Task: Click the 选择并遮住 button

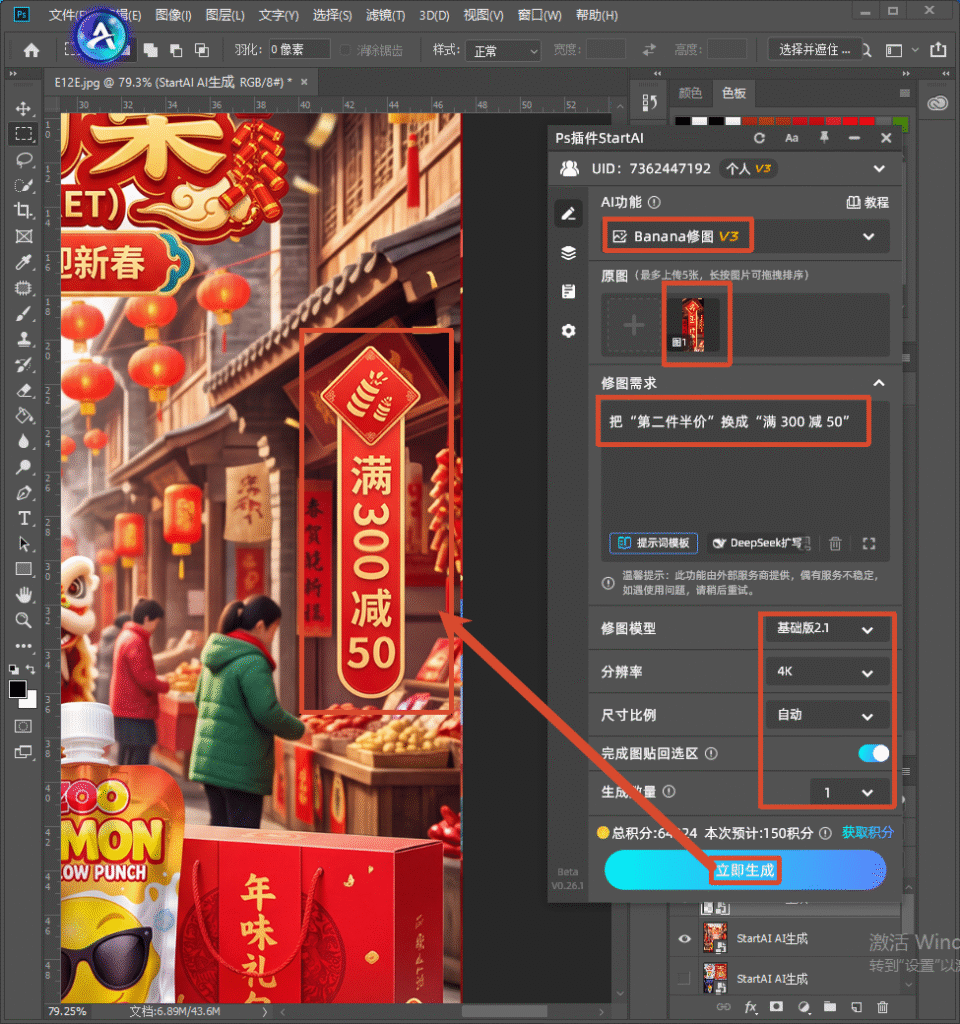Action: pos(814,50)
